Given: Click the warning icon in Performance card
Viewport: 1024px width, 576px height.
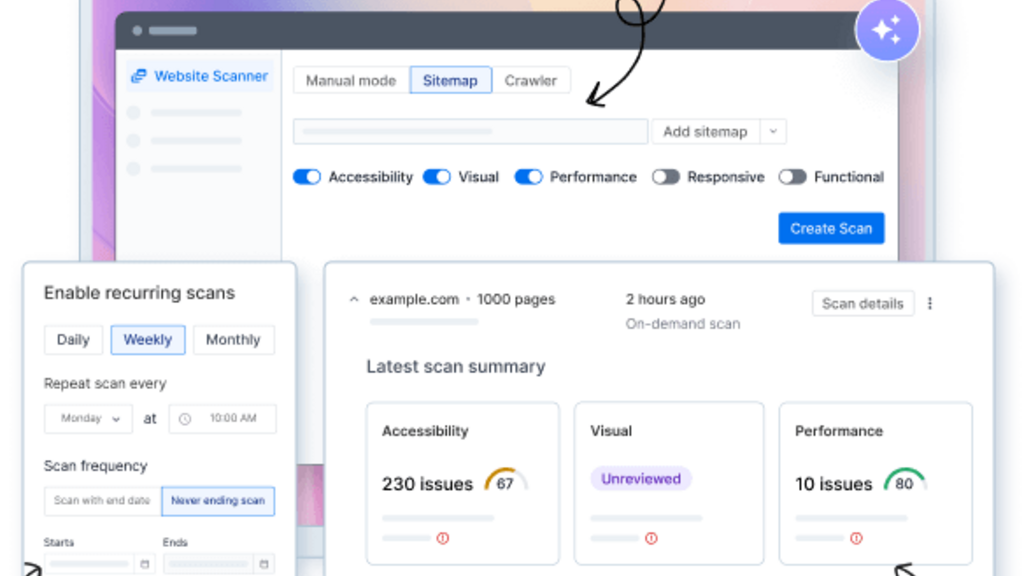Looking at the screenshot, I should coord(856,538).
